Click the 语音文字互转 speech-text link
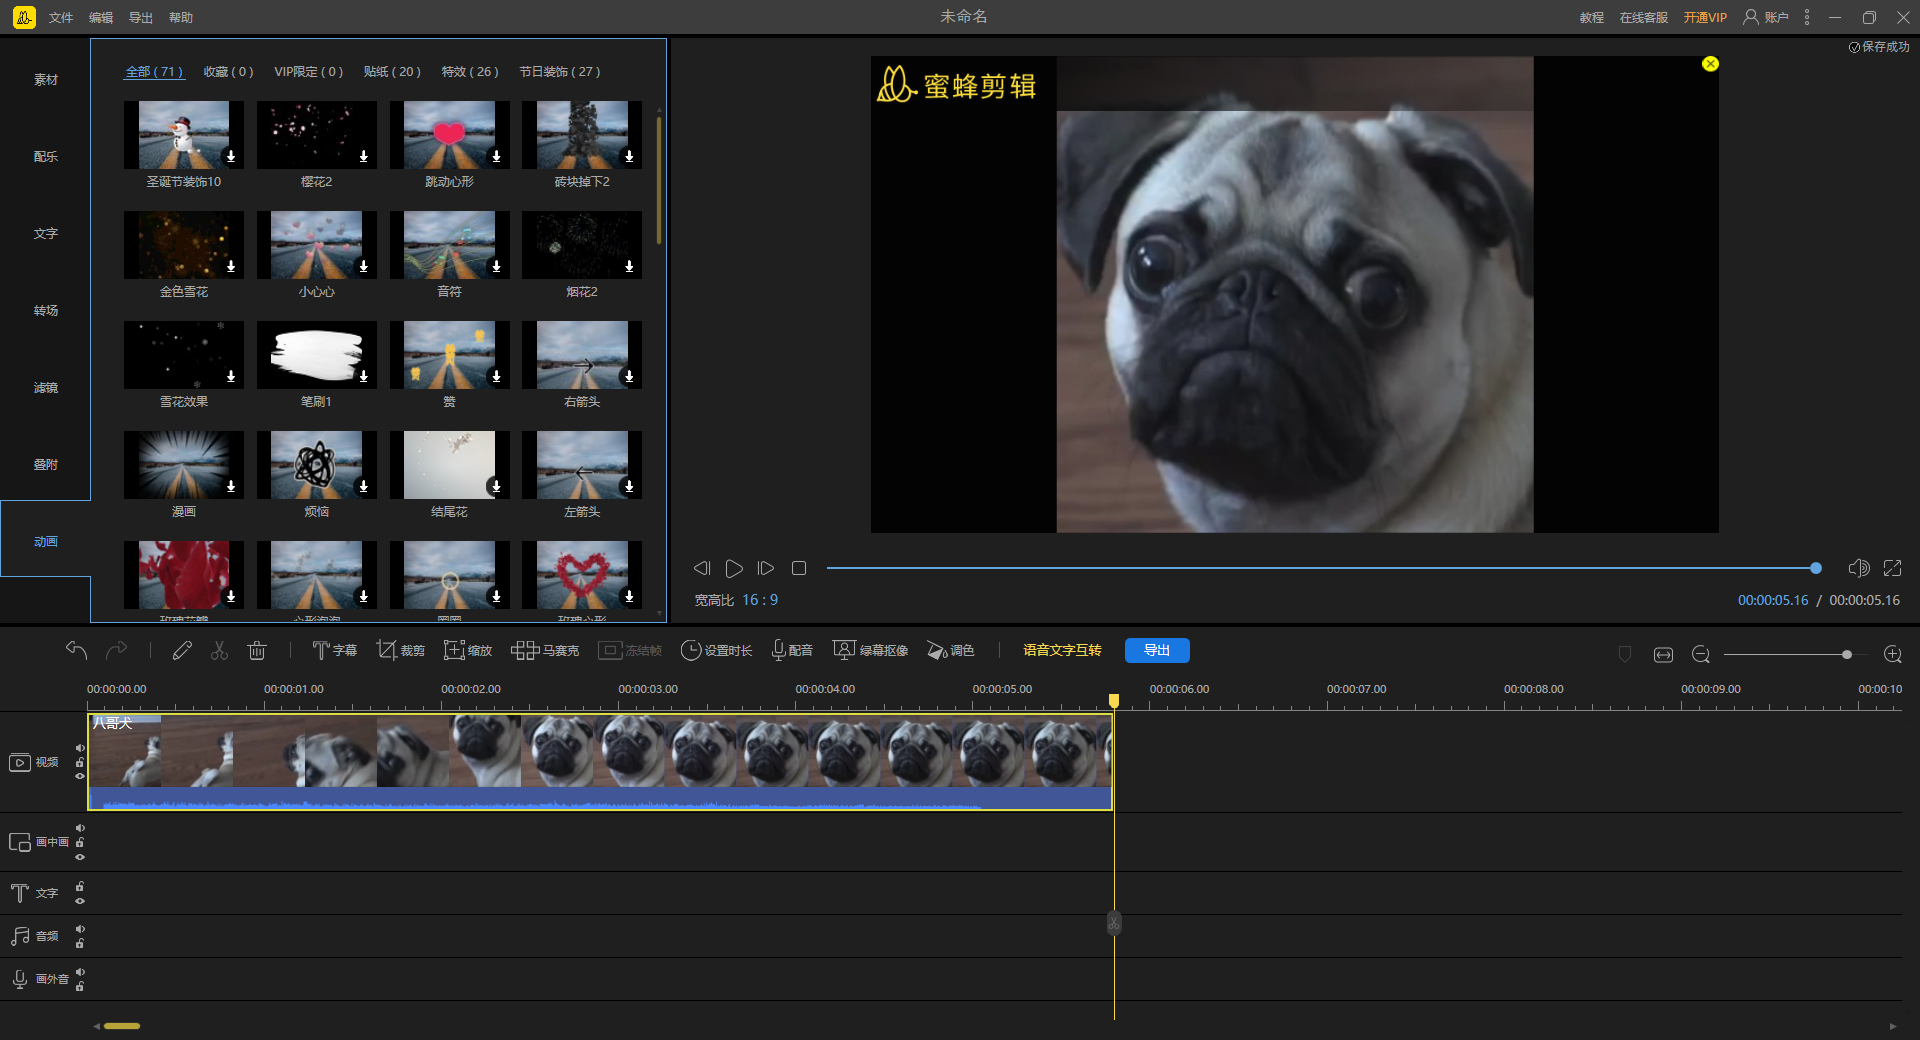Image resolution: width=1920 pixels, height=1040 pixels. 1062,651
